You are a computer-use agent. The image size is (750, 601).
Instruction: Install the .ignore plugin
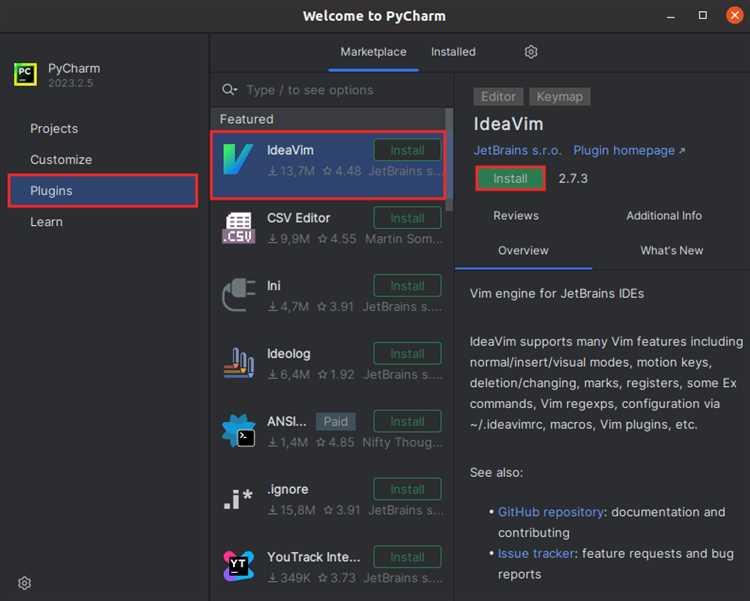407,490
